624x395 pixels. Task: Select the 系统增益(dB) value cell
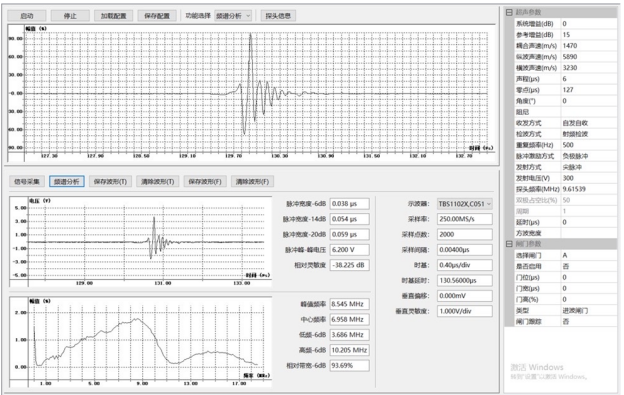pyautogui.click(x=589, y=24)
